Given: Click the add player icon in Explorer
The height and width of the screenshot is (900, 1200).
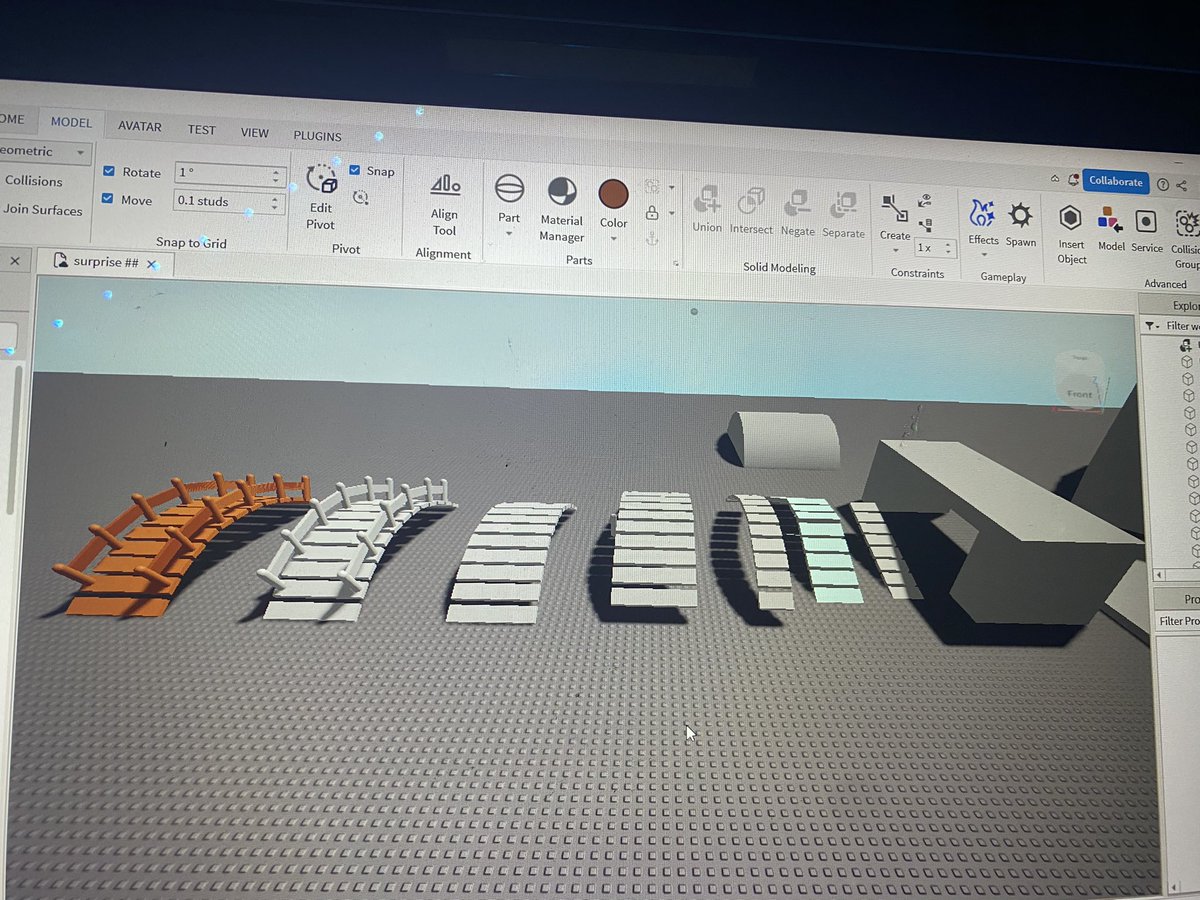Looking at the screenshot, I should [1186, 344].
